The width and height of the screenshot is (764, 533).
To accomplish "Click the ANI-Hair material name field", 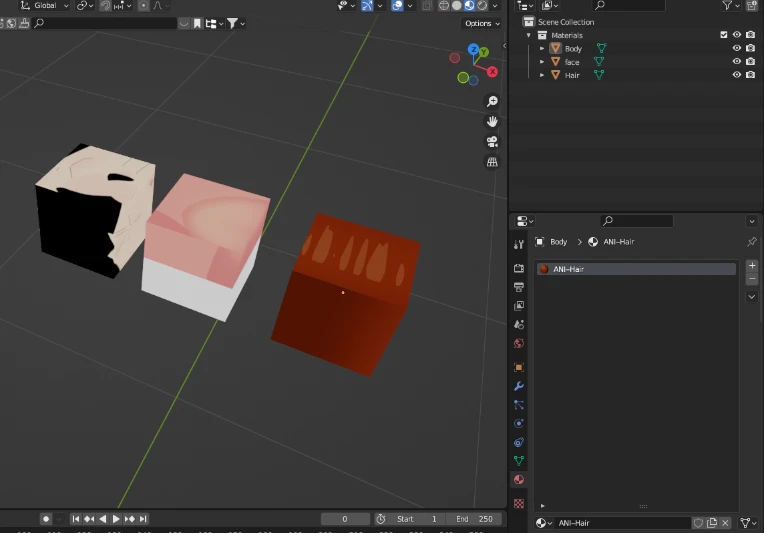I will coord(623,523).
